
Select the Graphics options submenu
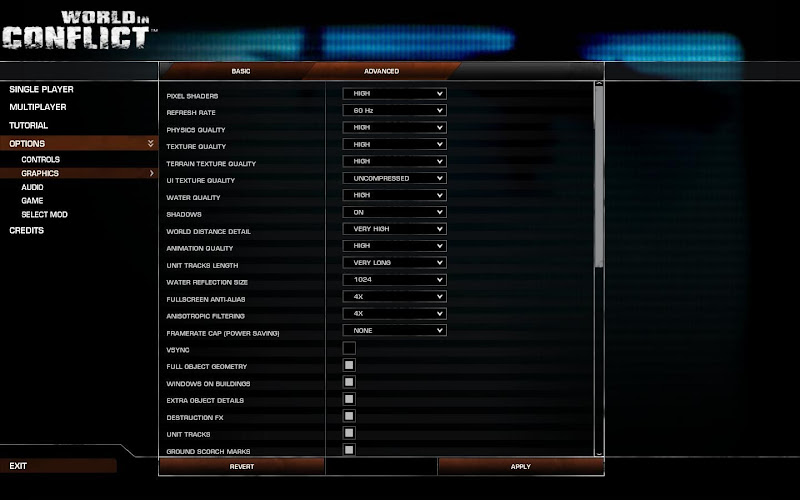coord(79,173)
